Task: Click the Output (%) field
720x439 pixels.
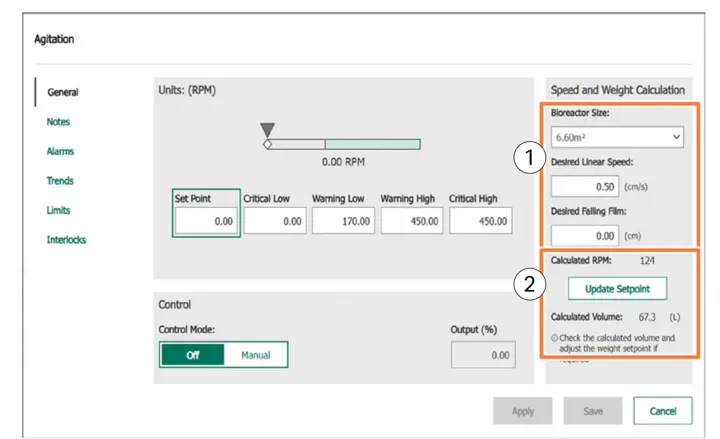Action: (483, 355)
